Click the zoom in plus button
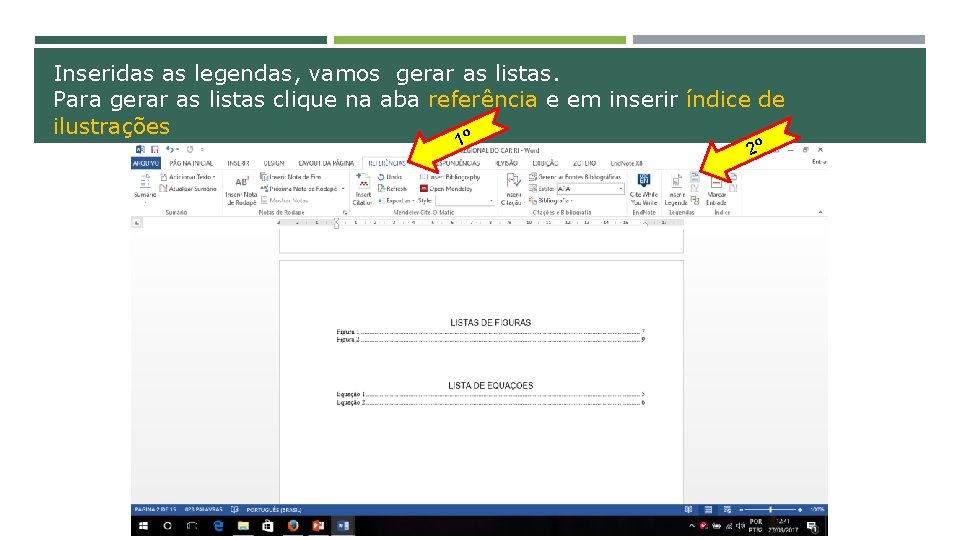The height and width of the screenshot is (540, 960). (800, 509)
